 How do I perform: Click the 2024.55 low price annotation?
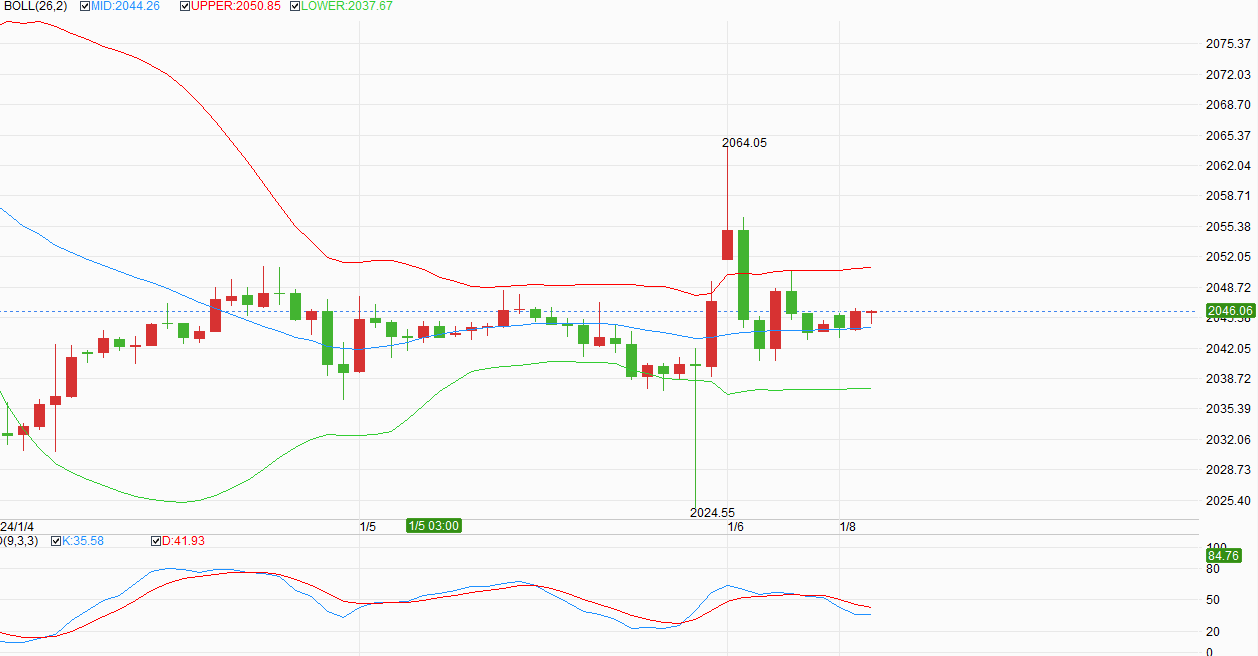coord(713,513)
